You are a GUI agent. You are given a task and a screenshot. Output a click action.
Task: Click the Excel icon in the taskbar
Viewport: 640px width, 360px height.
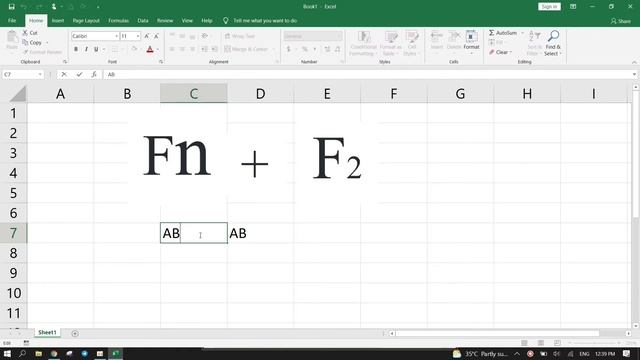pyautogui.click(x=116, y=353)
